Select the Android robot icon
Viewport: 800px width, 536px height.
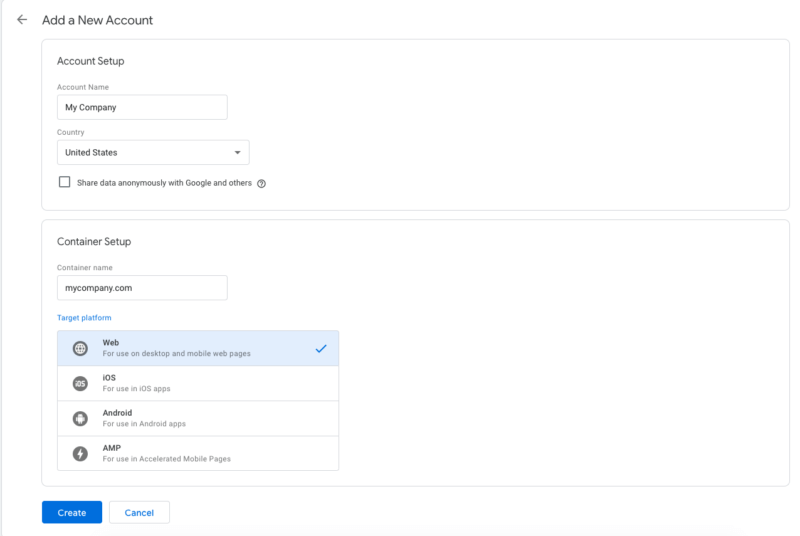point(80,419)
